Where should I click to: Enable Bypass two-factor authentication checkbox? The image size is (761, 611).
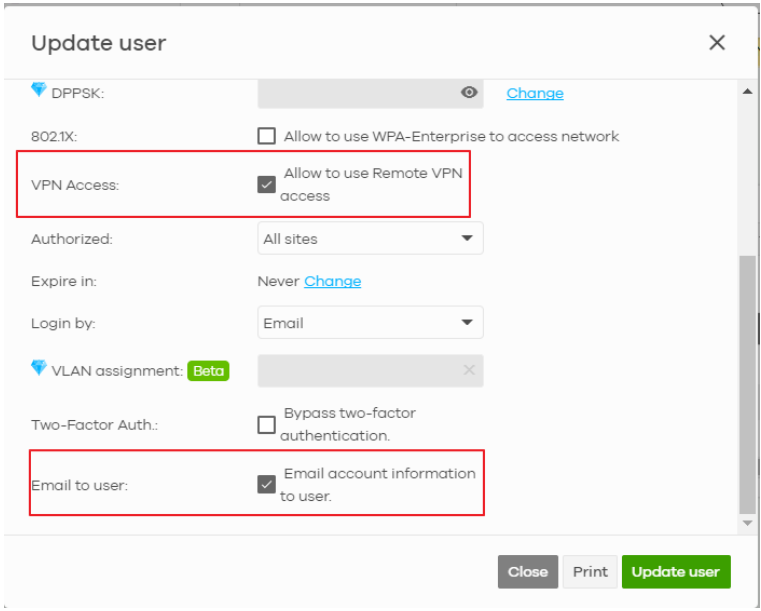click(x=266, y=425)
